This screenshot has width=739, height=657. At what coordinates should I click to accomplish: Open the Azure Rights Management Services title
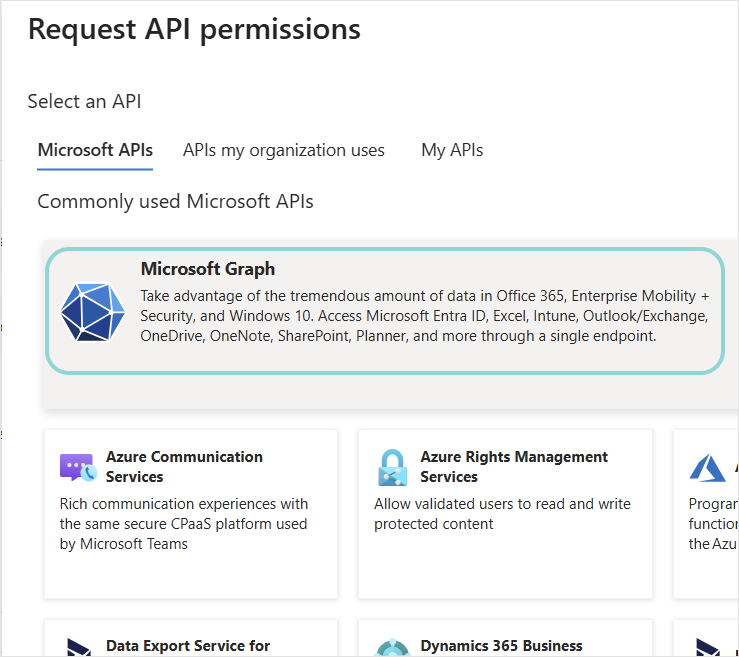click(x=514, y=467)
